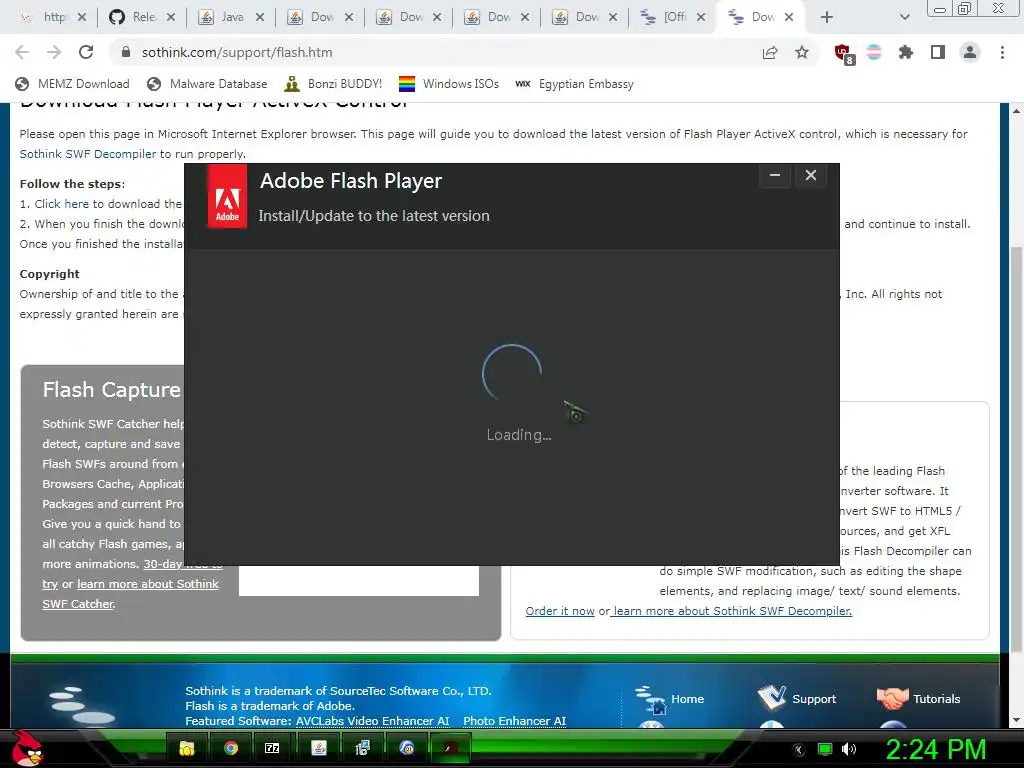Image resolution: width=1024 pixels, height=768 pixels.
Task: Click the Sothink SWF Decompiler link in the intro
Action: 88,153
